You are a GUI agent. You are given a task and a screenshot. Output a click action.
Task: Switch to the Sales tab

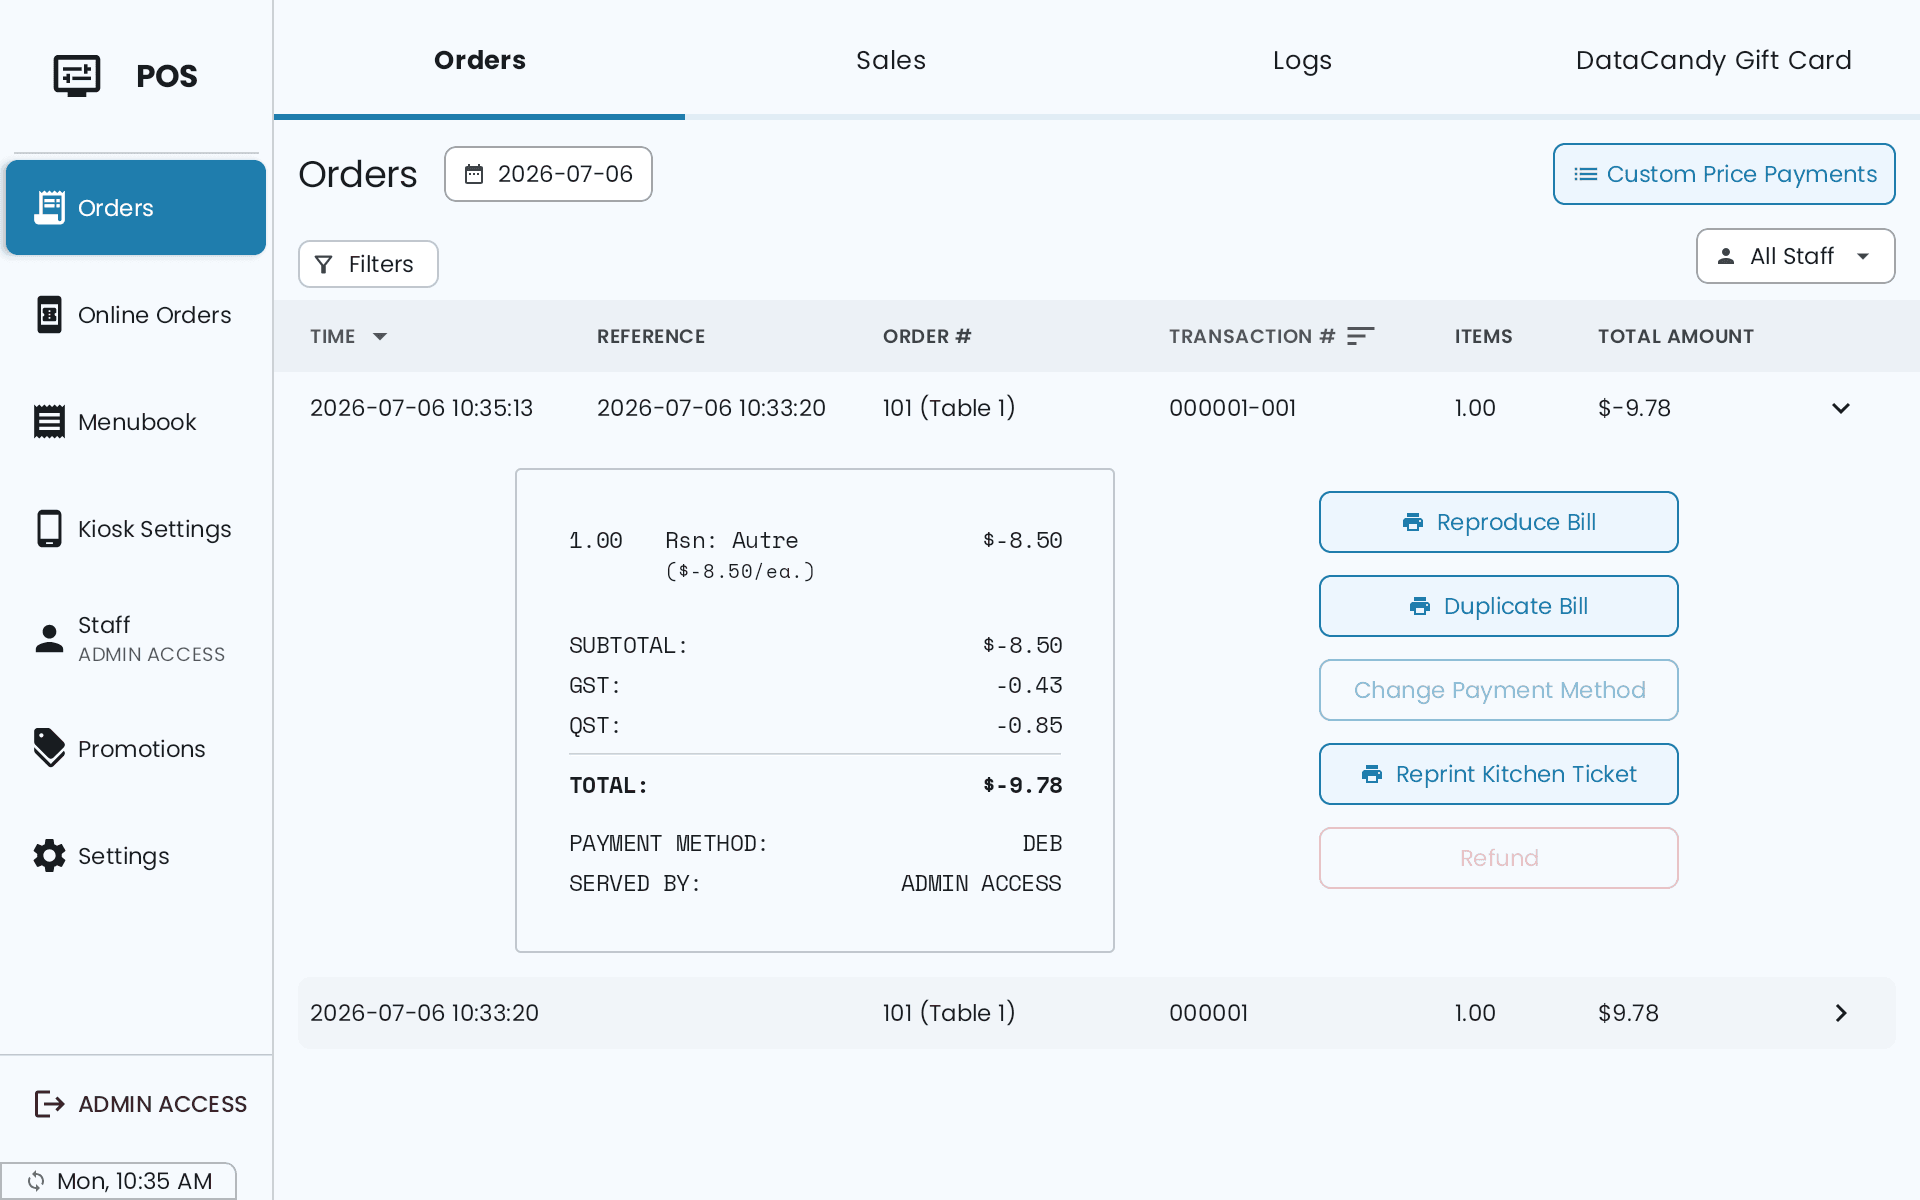[x=891, y=60]
